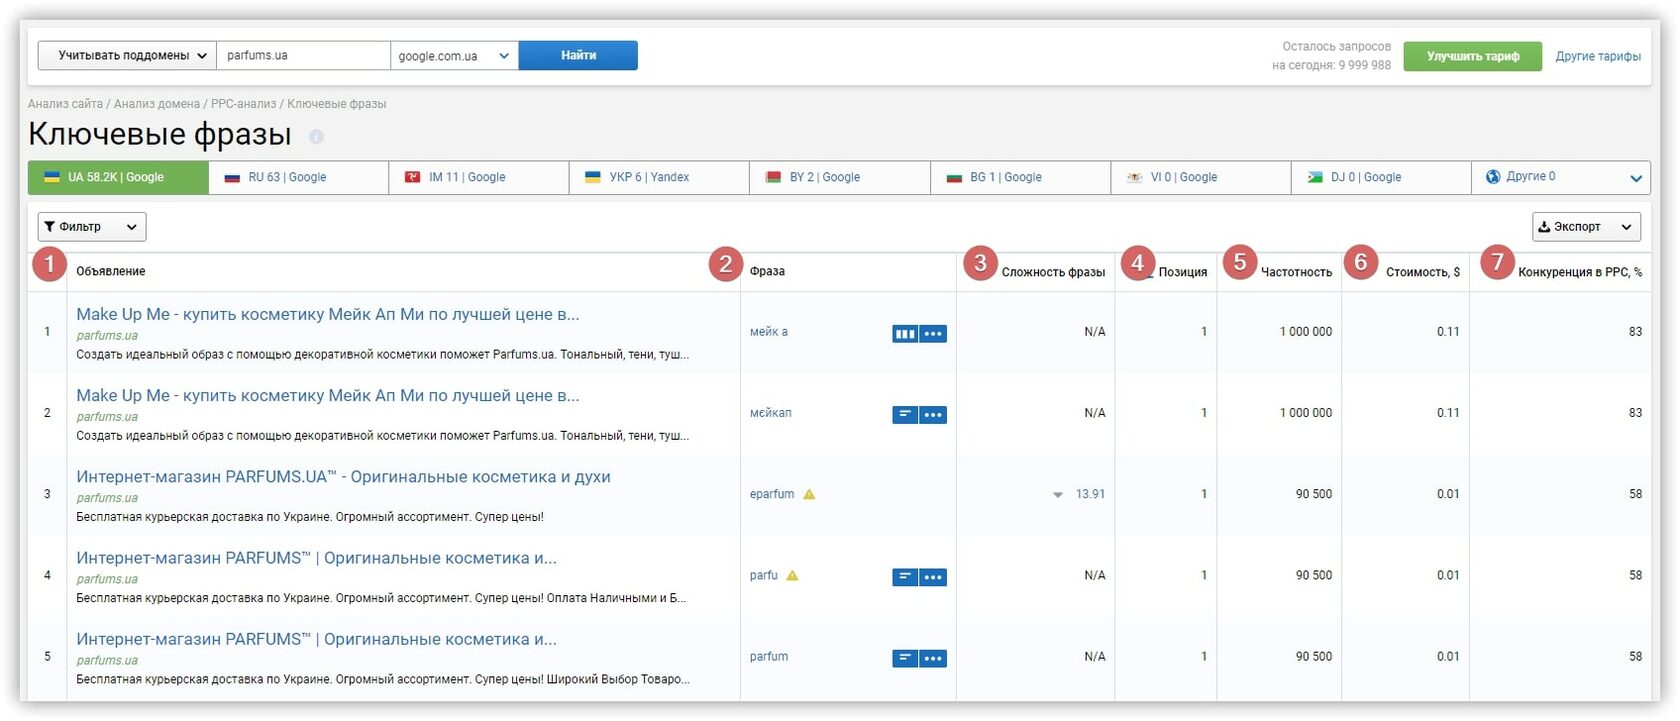Switch to BG 1 Google tab
The image size is (1680, 721).
click(x=1020, y=177)
